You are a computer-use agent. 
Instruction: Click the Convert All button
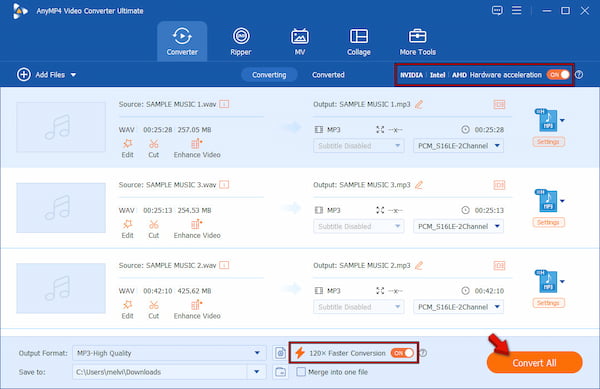tap(535, 363)
